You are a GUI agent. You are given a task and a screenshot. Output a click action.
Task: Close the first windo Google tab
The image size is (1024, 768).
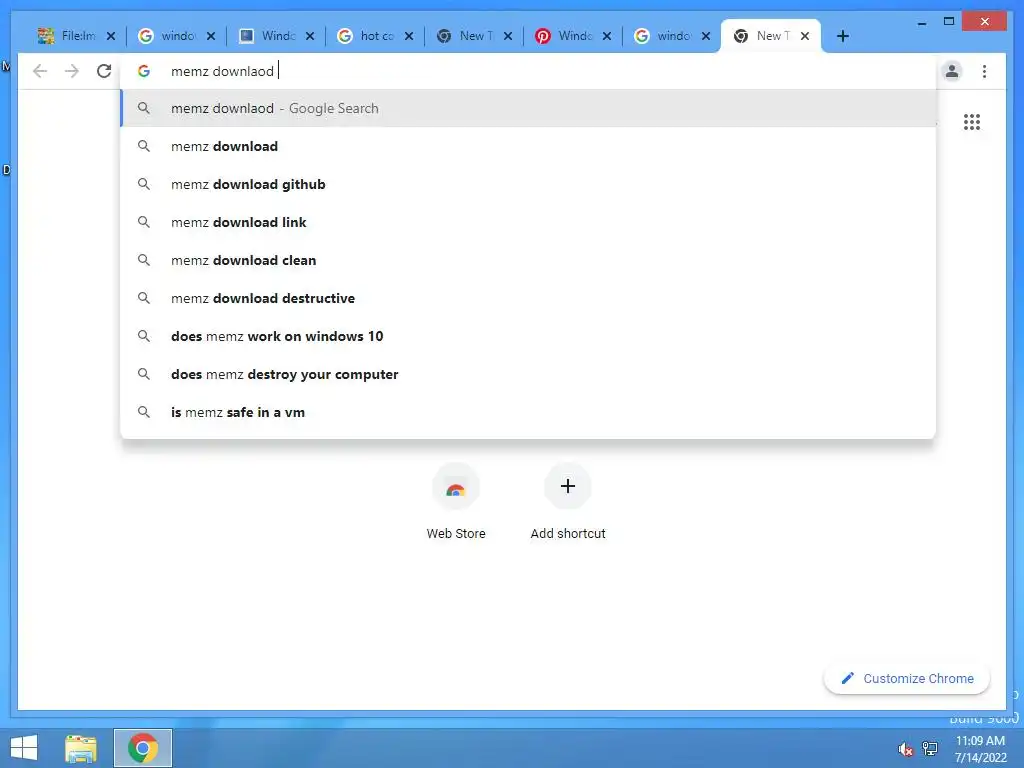click(211, 36)
